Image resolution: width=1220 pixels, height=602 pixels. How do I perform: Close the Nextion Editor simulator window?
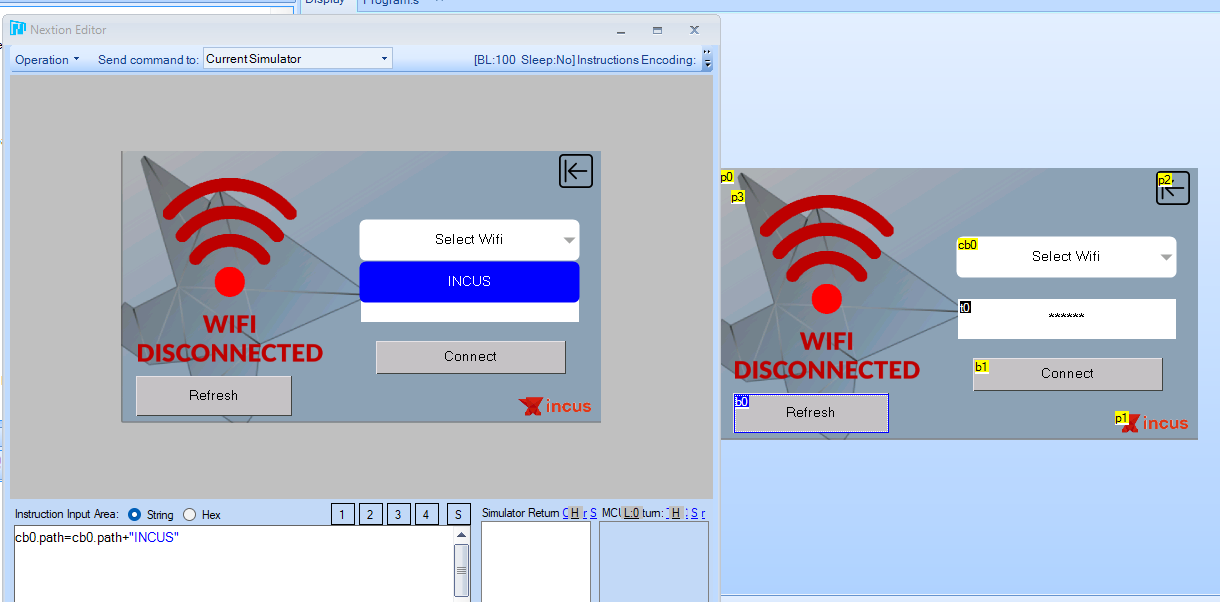click(x=694, y=30)
